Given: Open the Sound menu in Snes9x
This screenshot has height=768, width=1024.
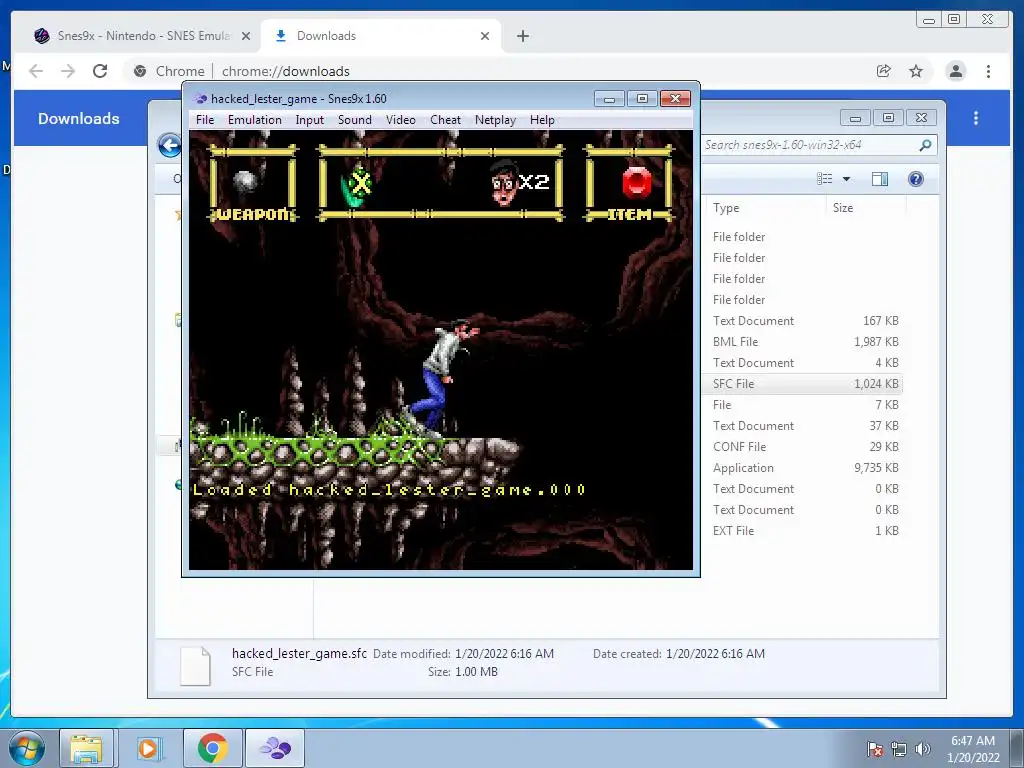Looking at the screenshot, I should 355,120.
